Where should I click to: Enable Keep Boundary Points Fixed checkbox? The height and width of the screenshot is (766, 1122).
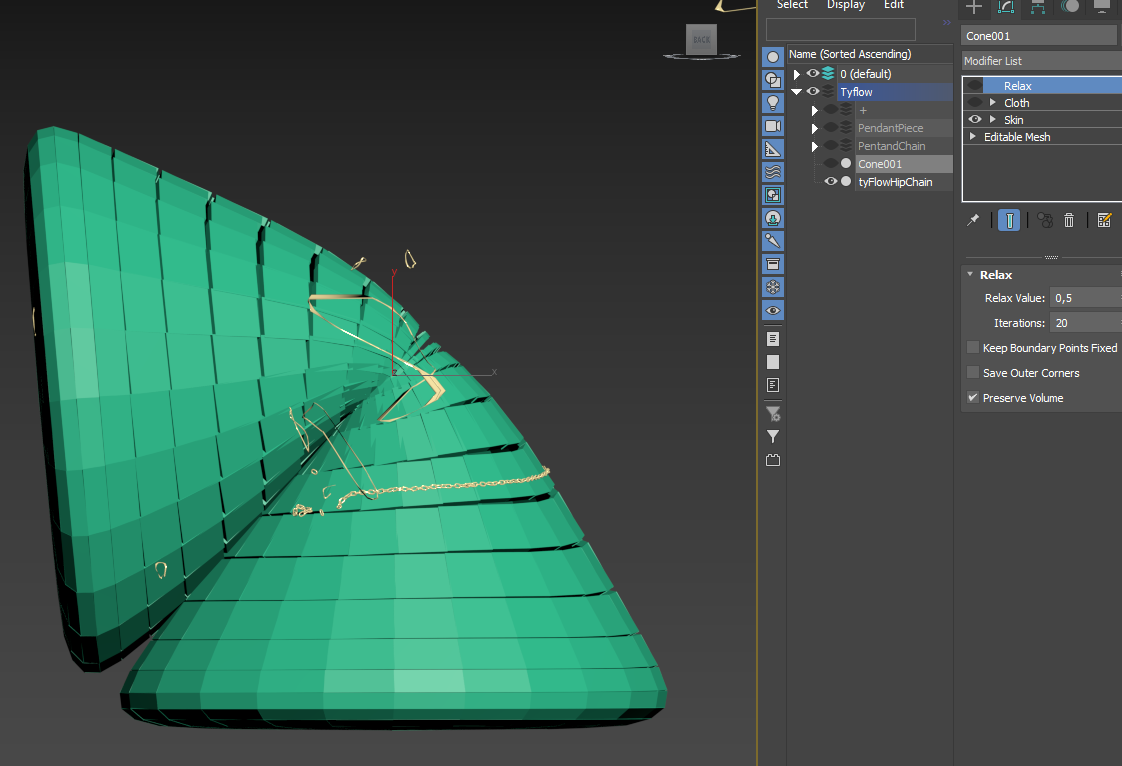[x=973, y=348]
